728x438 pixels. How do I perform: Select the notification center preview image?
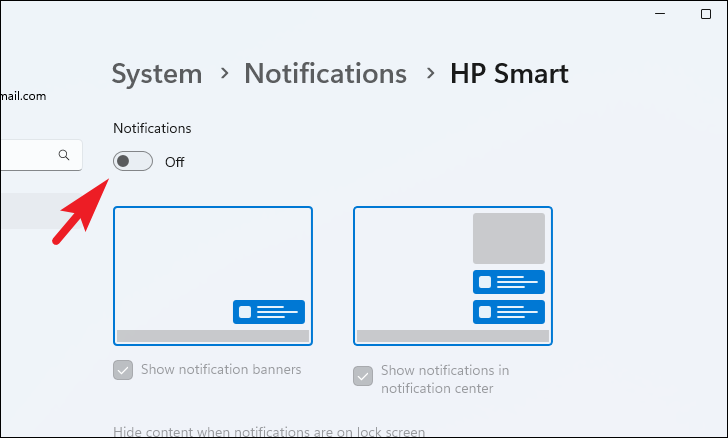coord(453,276)
